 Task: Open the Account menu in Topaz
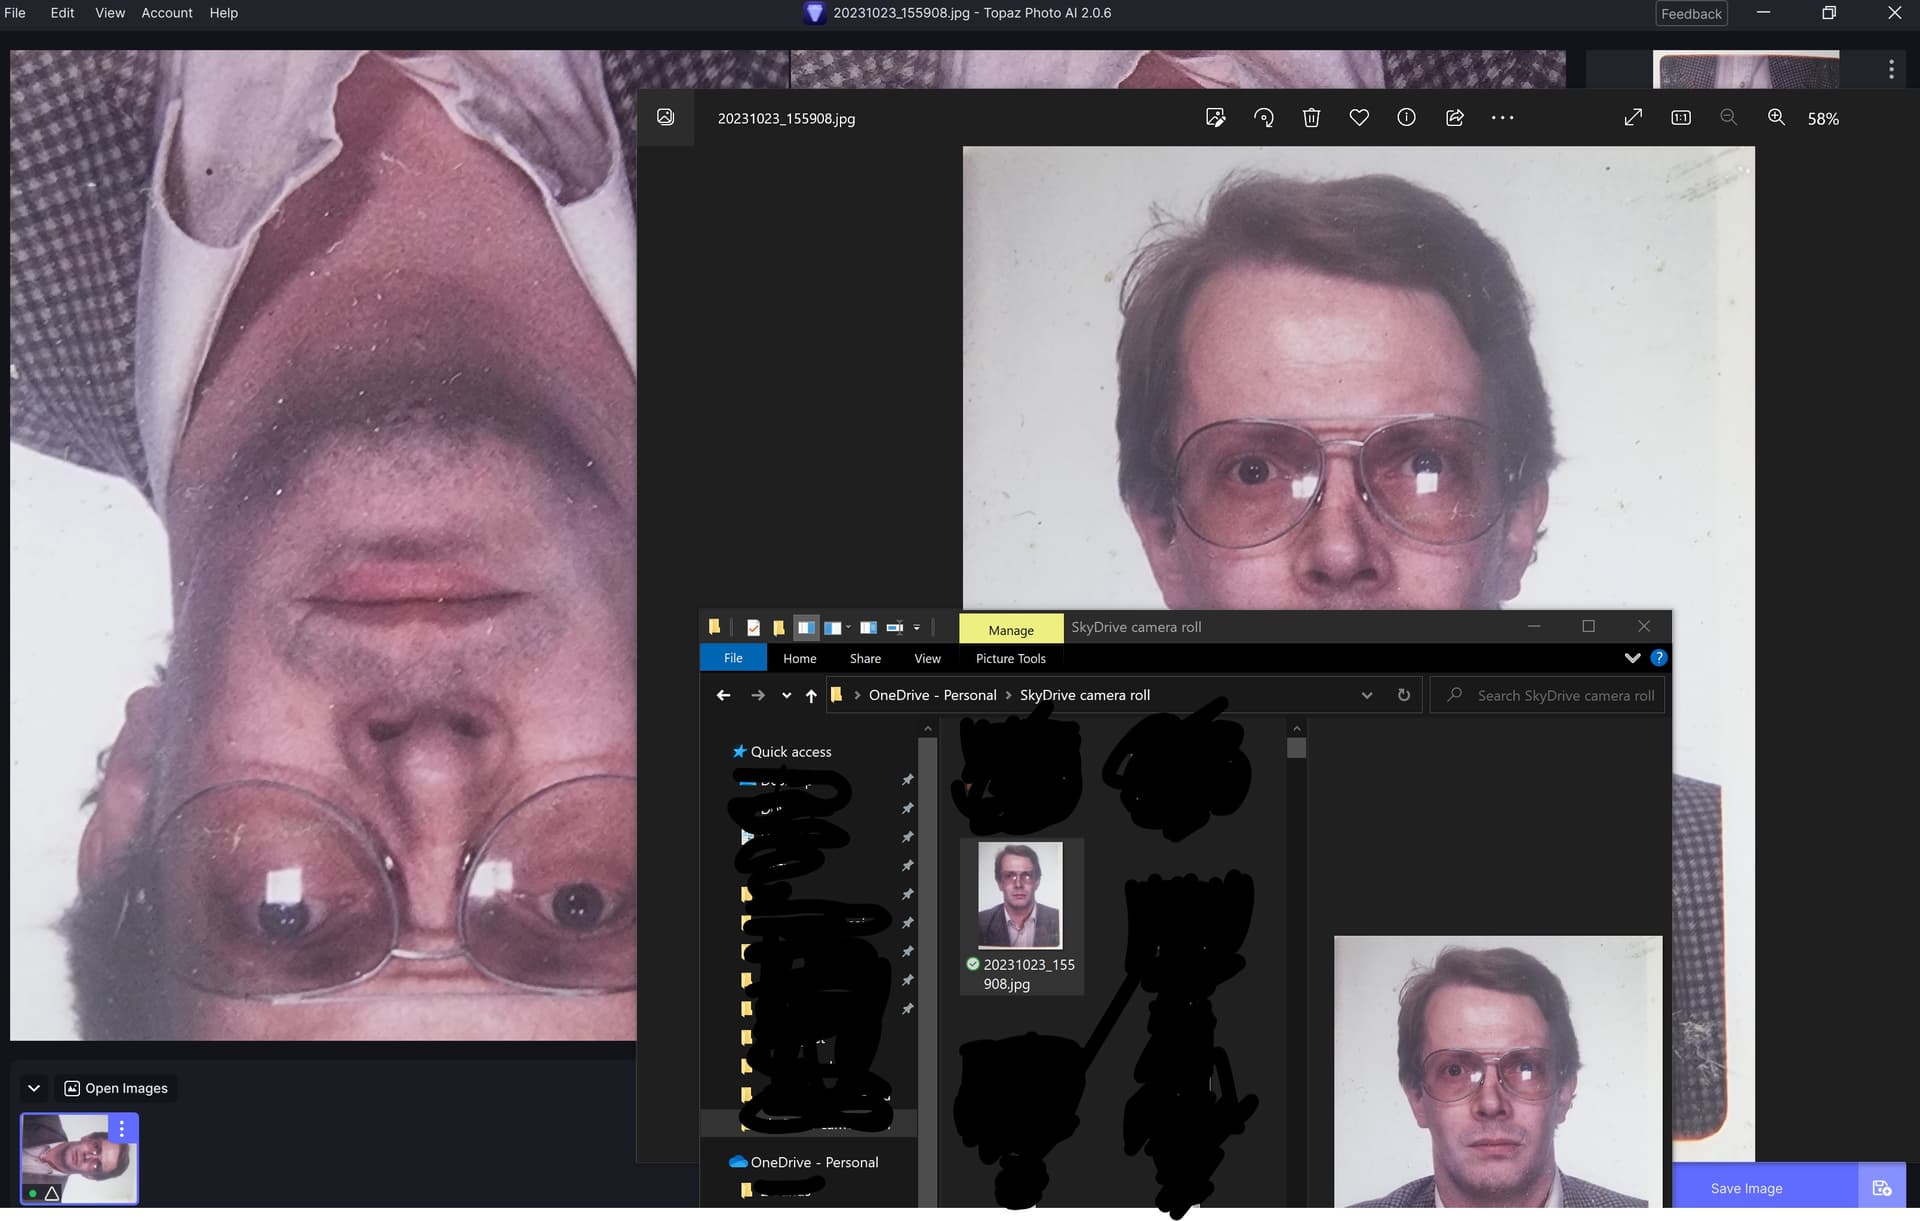[166, 13]
